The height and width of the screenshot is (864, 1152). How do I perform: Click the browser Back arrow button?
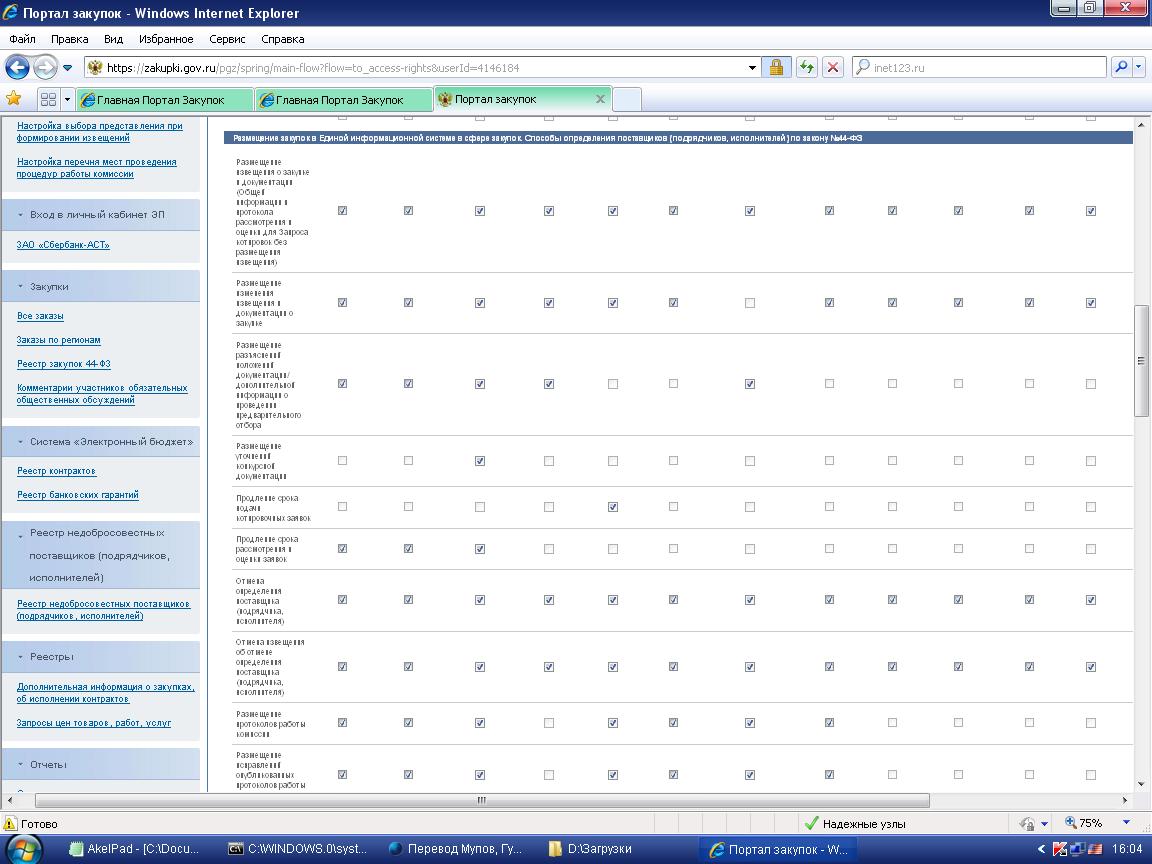(17, 67)
